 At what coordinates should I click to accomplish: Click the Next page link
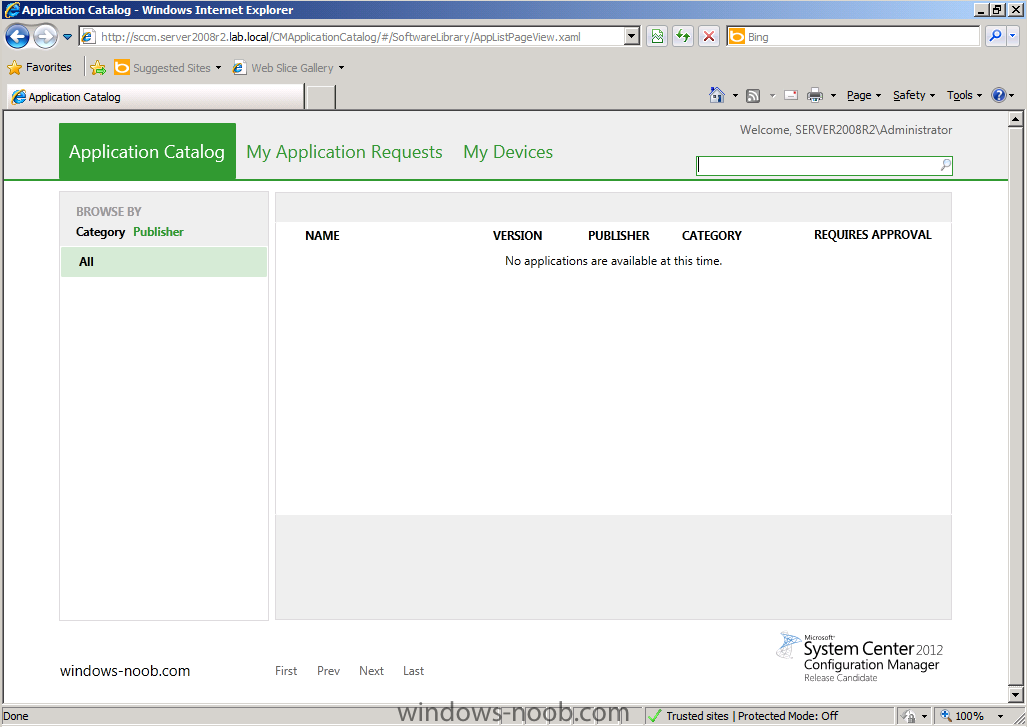(371, 671)
